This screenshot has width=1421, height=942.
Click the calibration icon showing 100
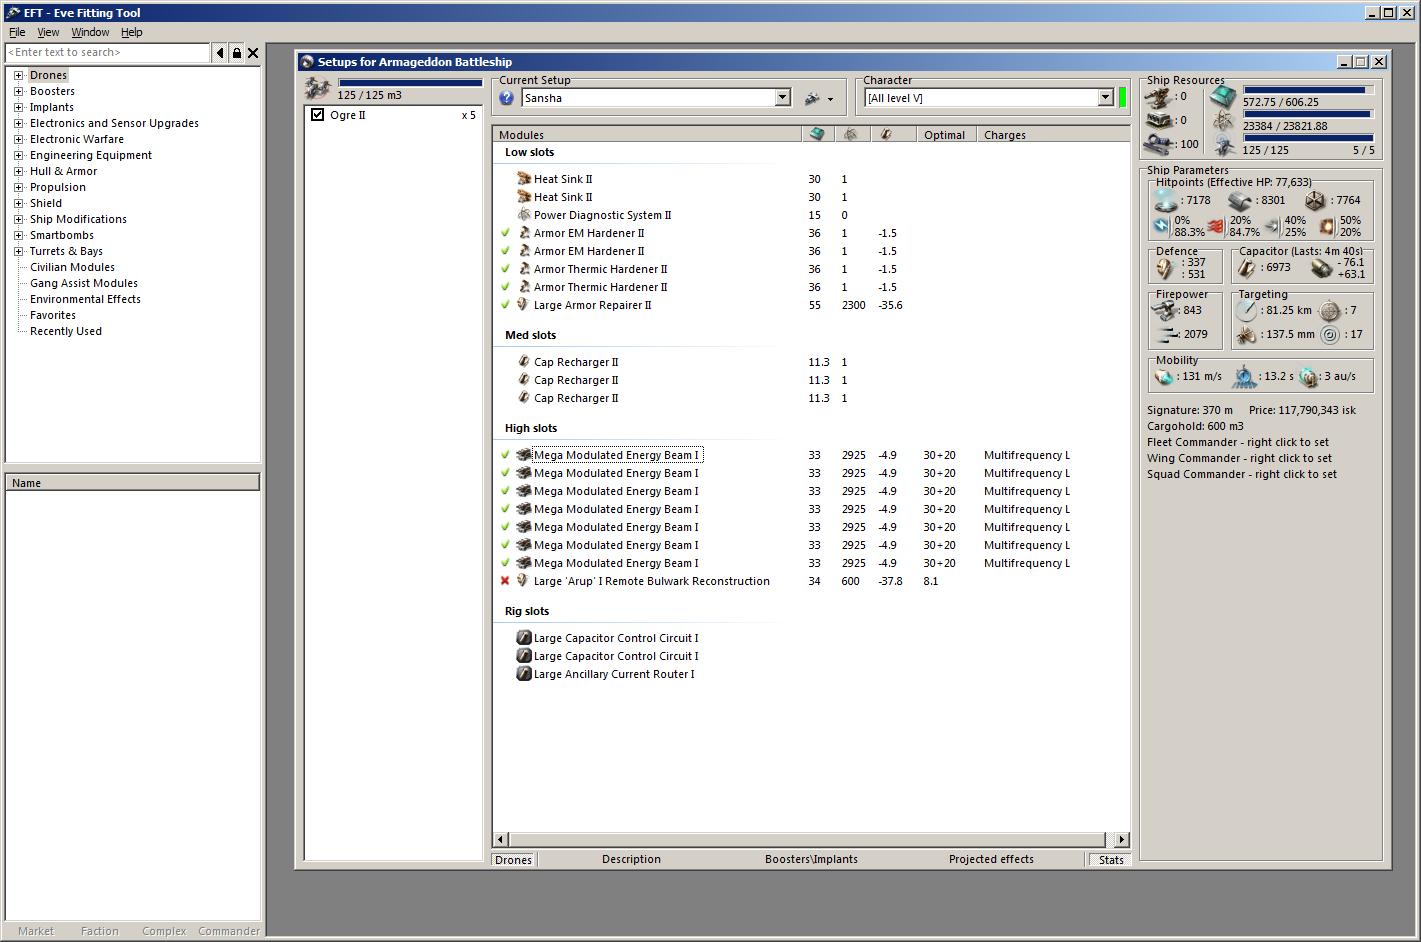(1160, 144)
